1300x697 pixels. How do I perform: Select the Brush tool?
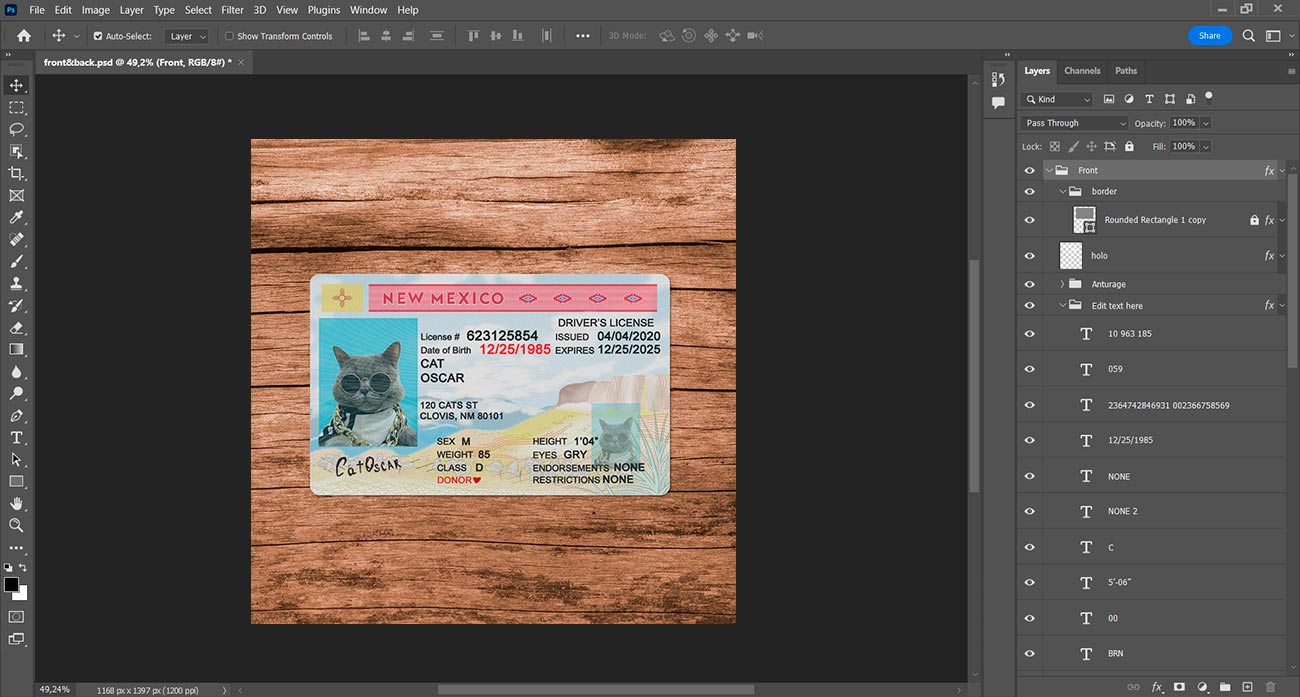[17, 261]
